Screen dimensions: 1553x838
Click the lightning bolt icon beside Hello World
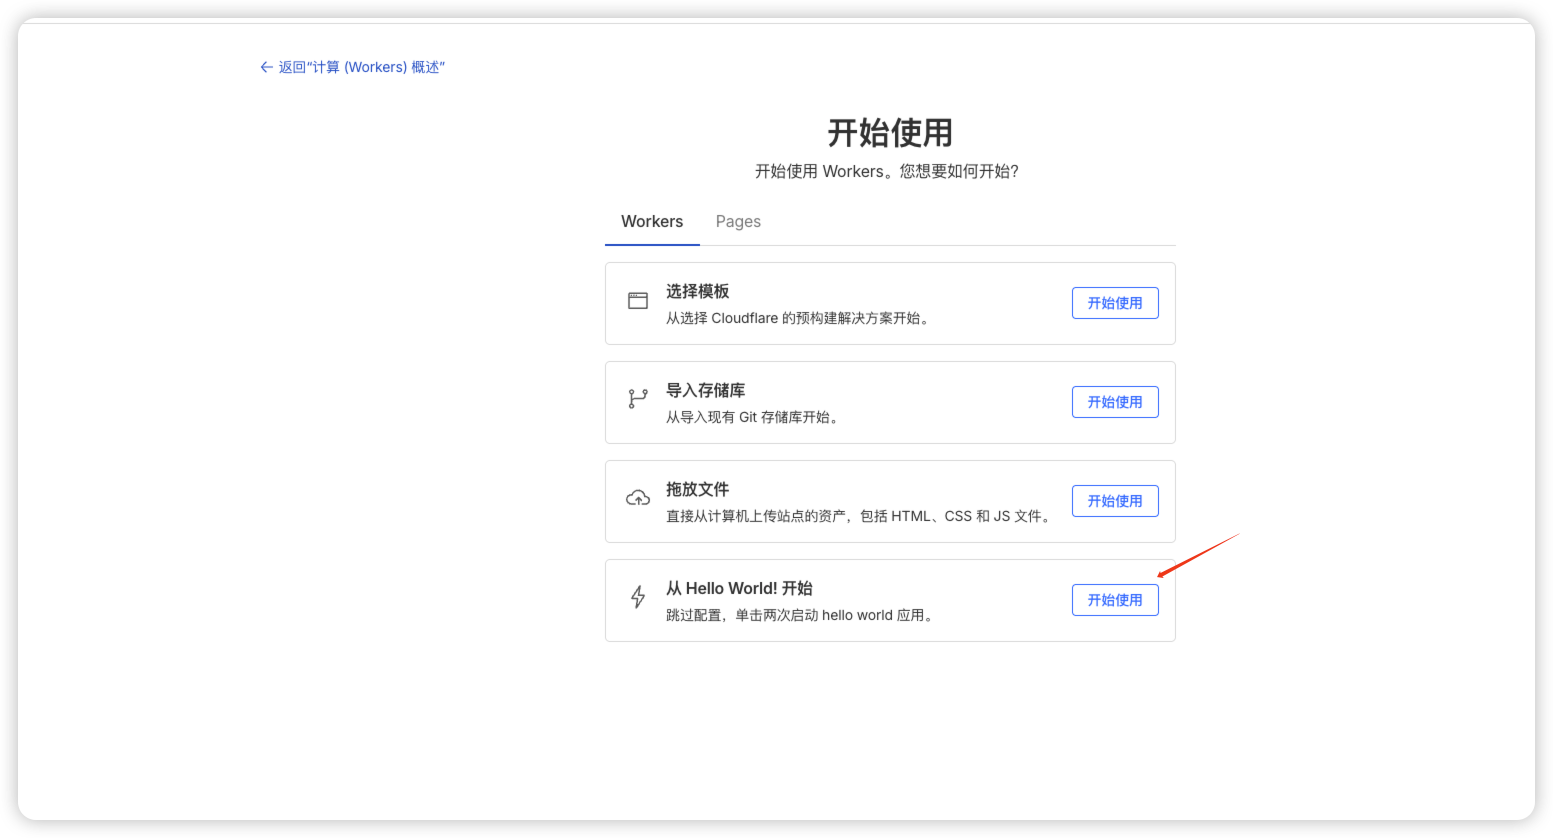[638, 597]
